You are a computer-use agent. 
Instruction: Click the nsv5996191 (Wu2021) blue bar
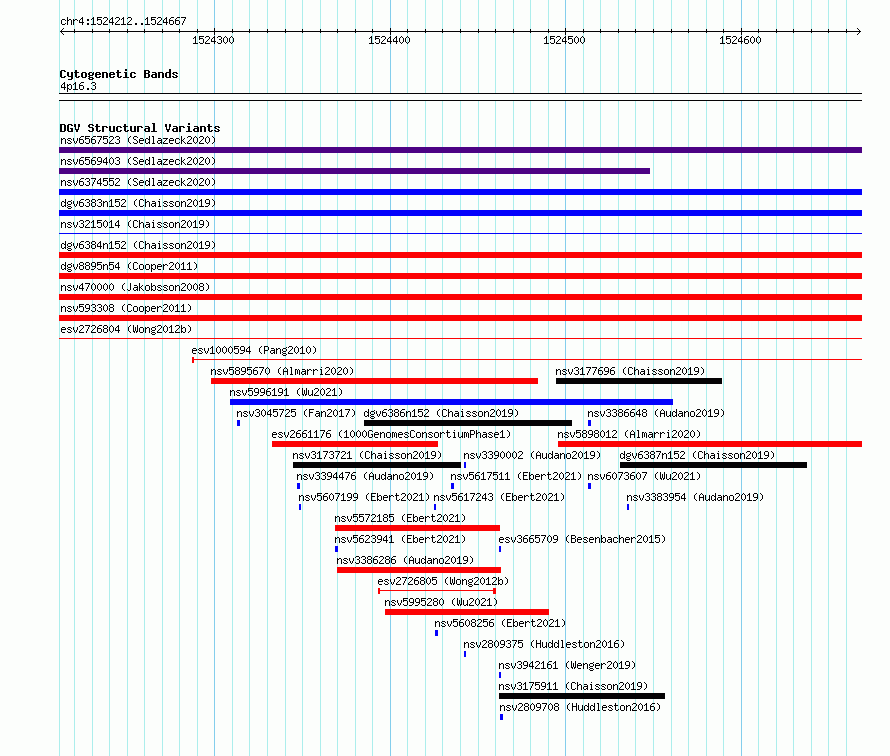pos(451,402)
